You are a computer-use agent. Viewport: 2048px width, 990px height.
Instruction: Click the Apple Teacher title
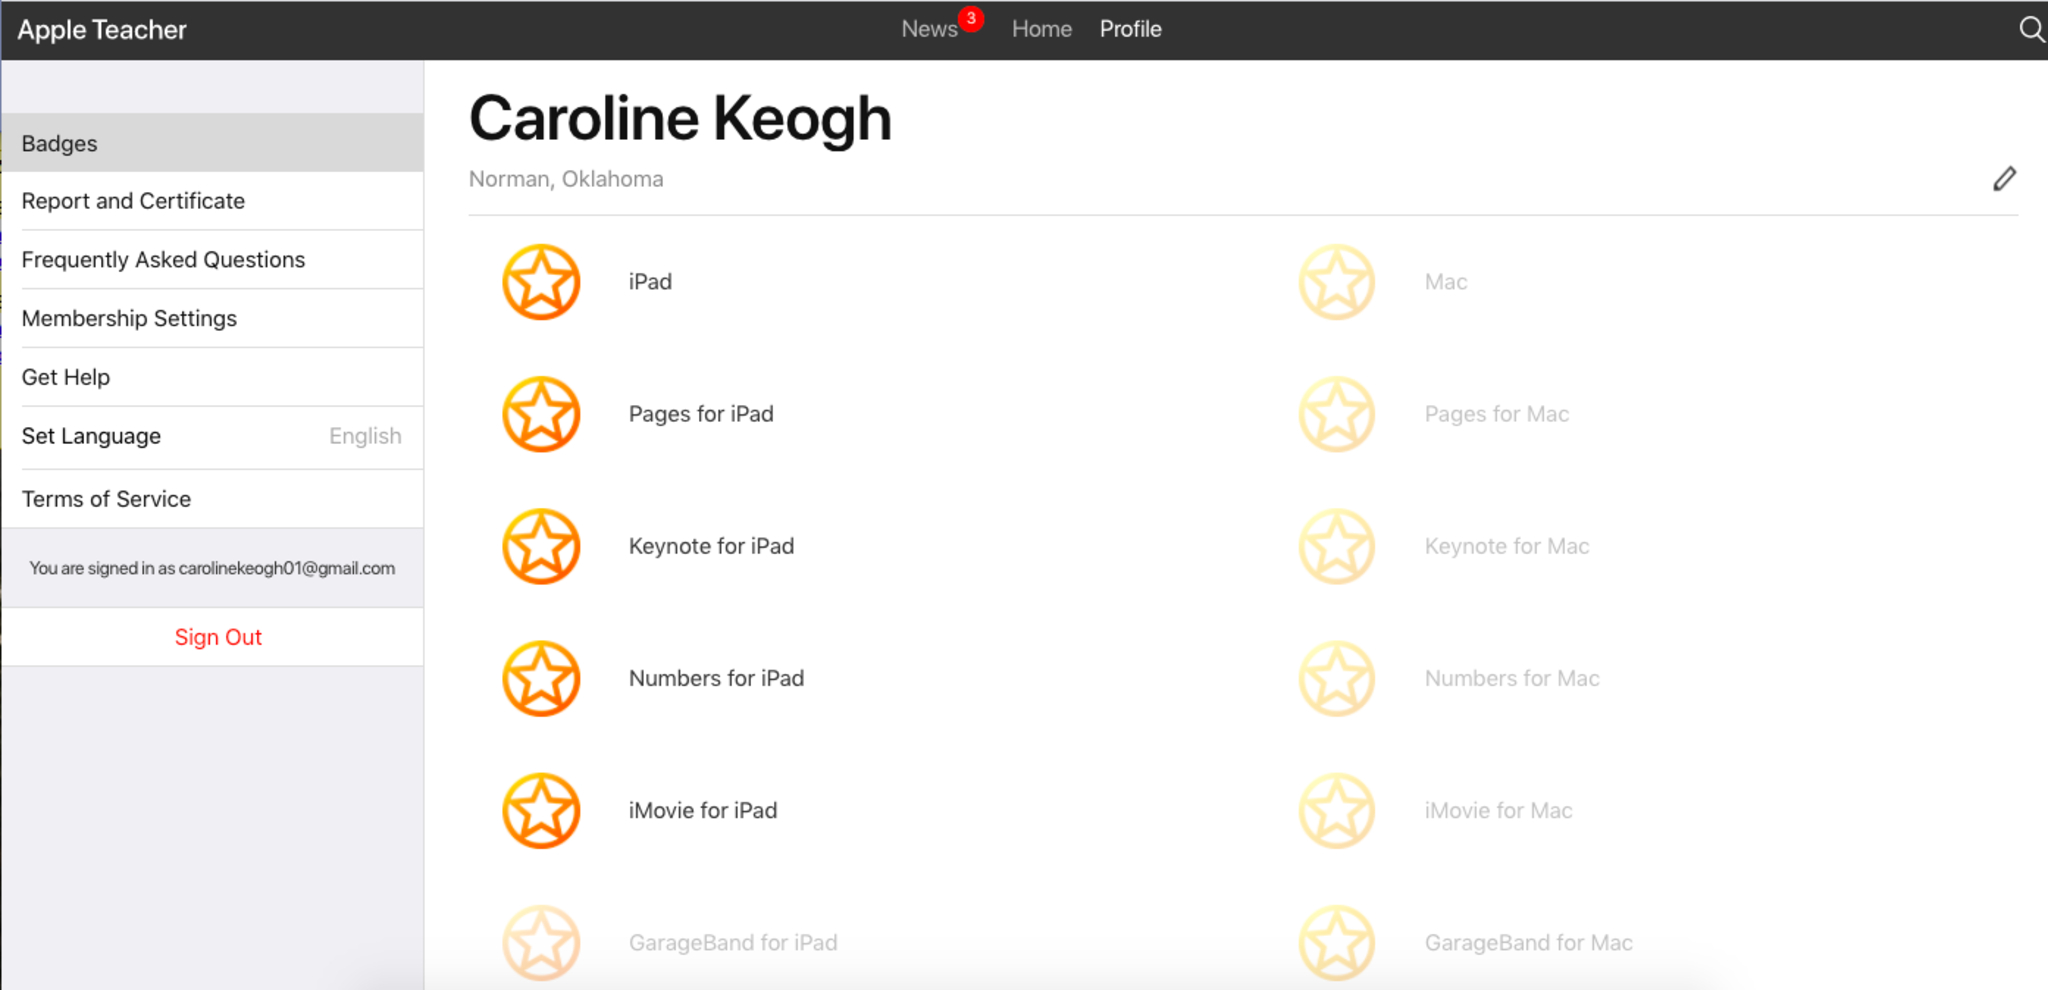point(102,30)
